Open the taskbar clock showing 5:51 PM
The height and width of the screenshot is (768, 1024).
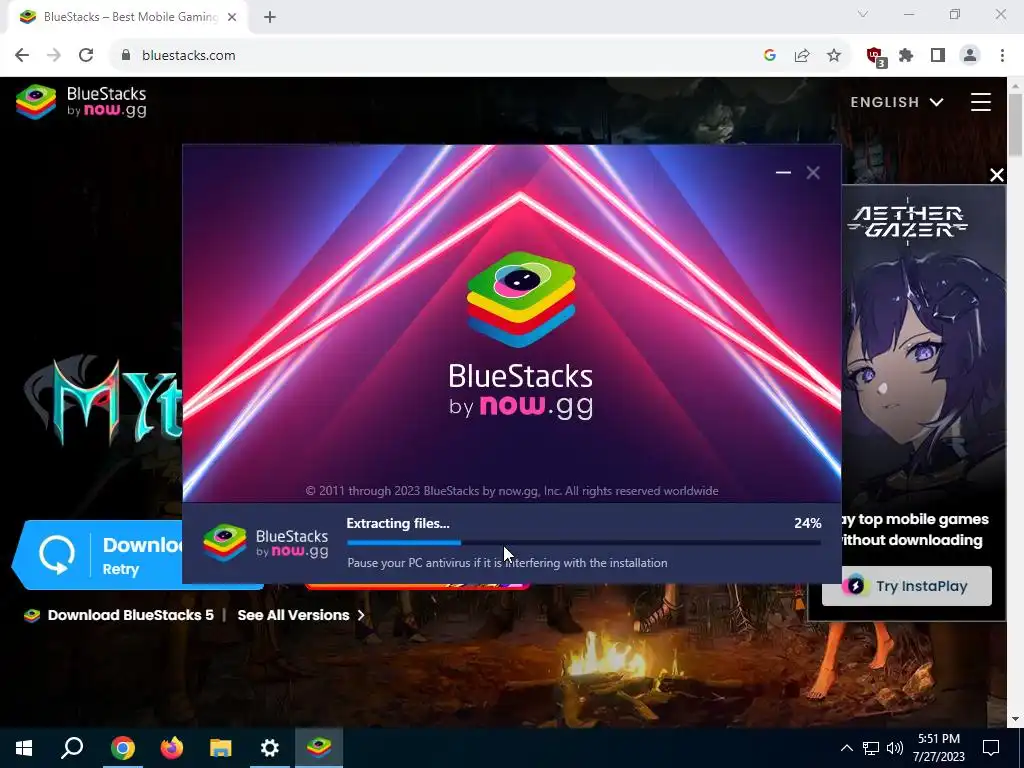(939, 748)
